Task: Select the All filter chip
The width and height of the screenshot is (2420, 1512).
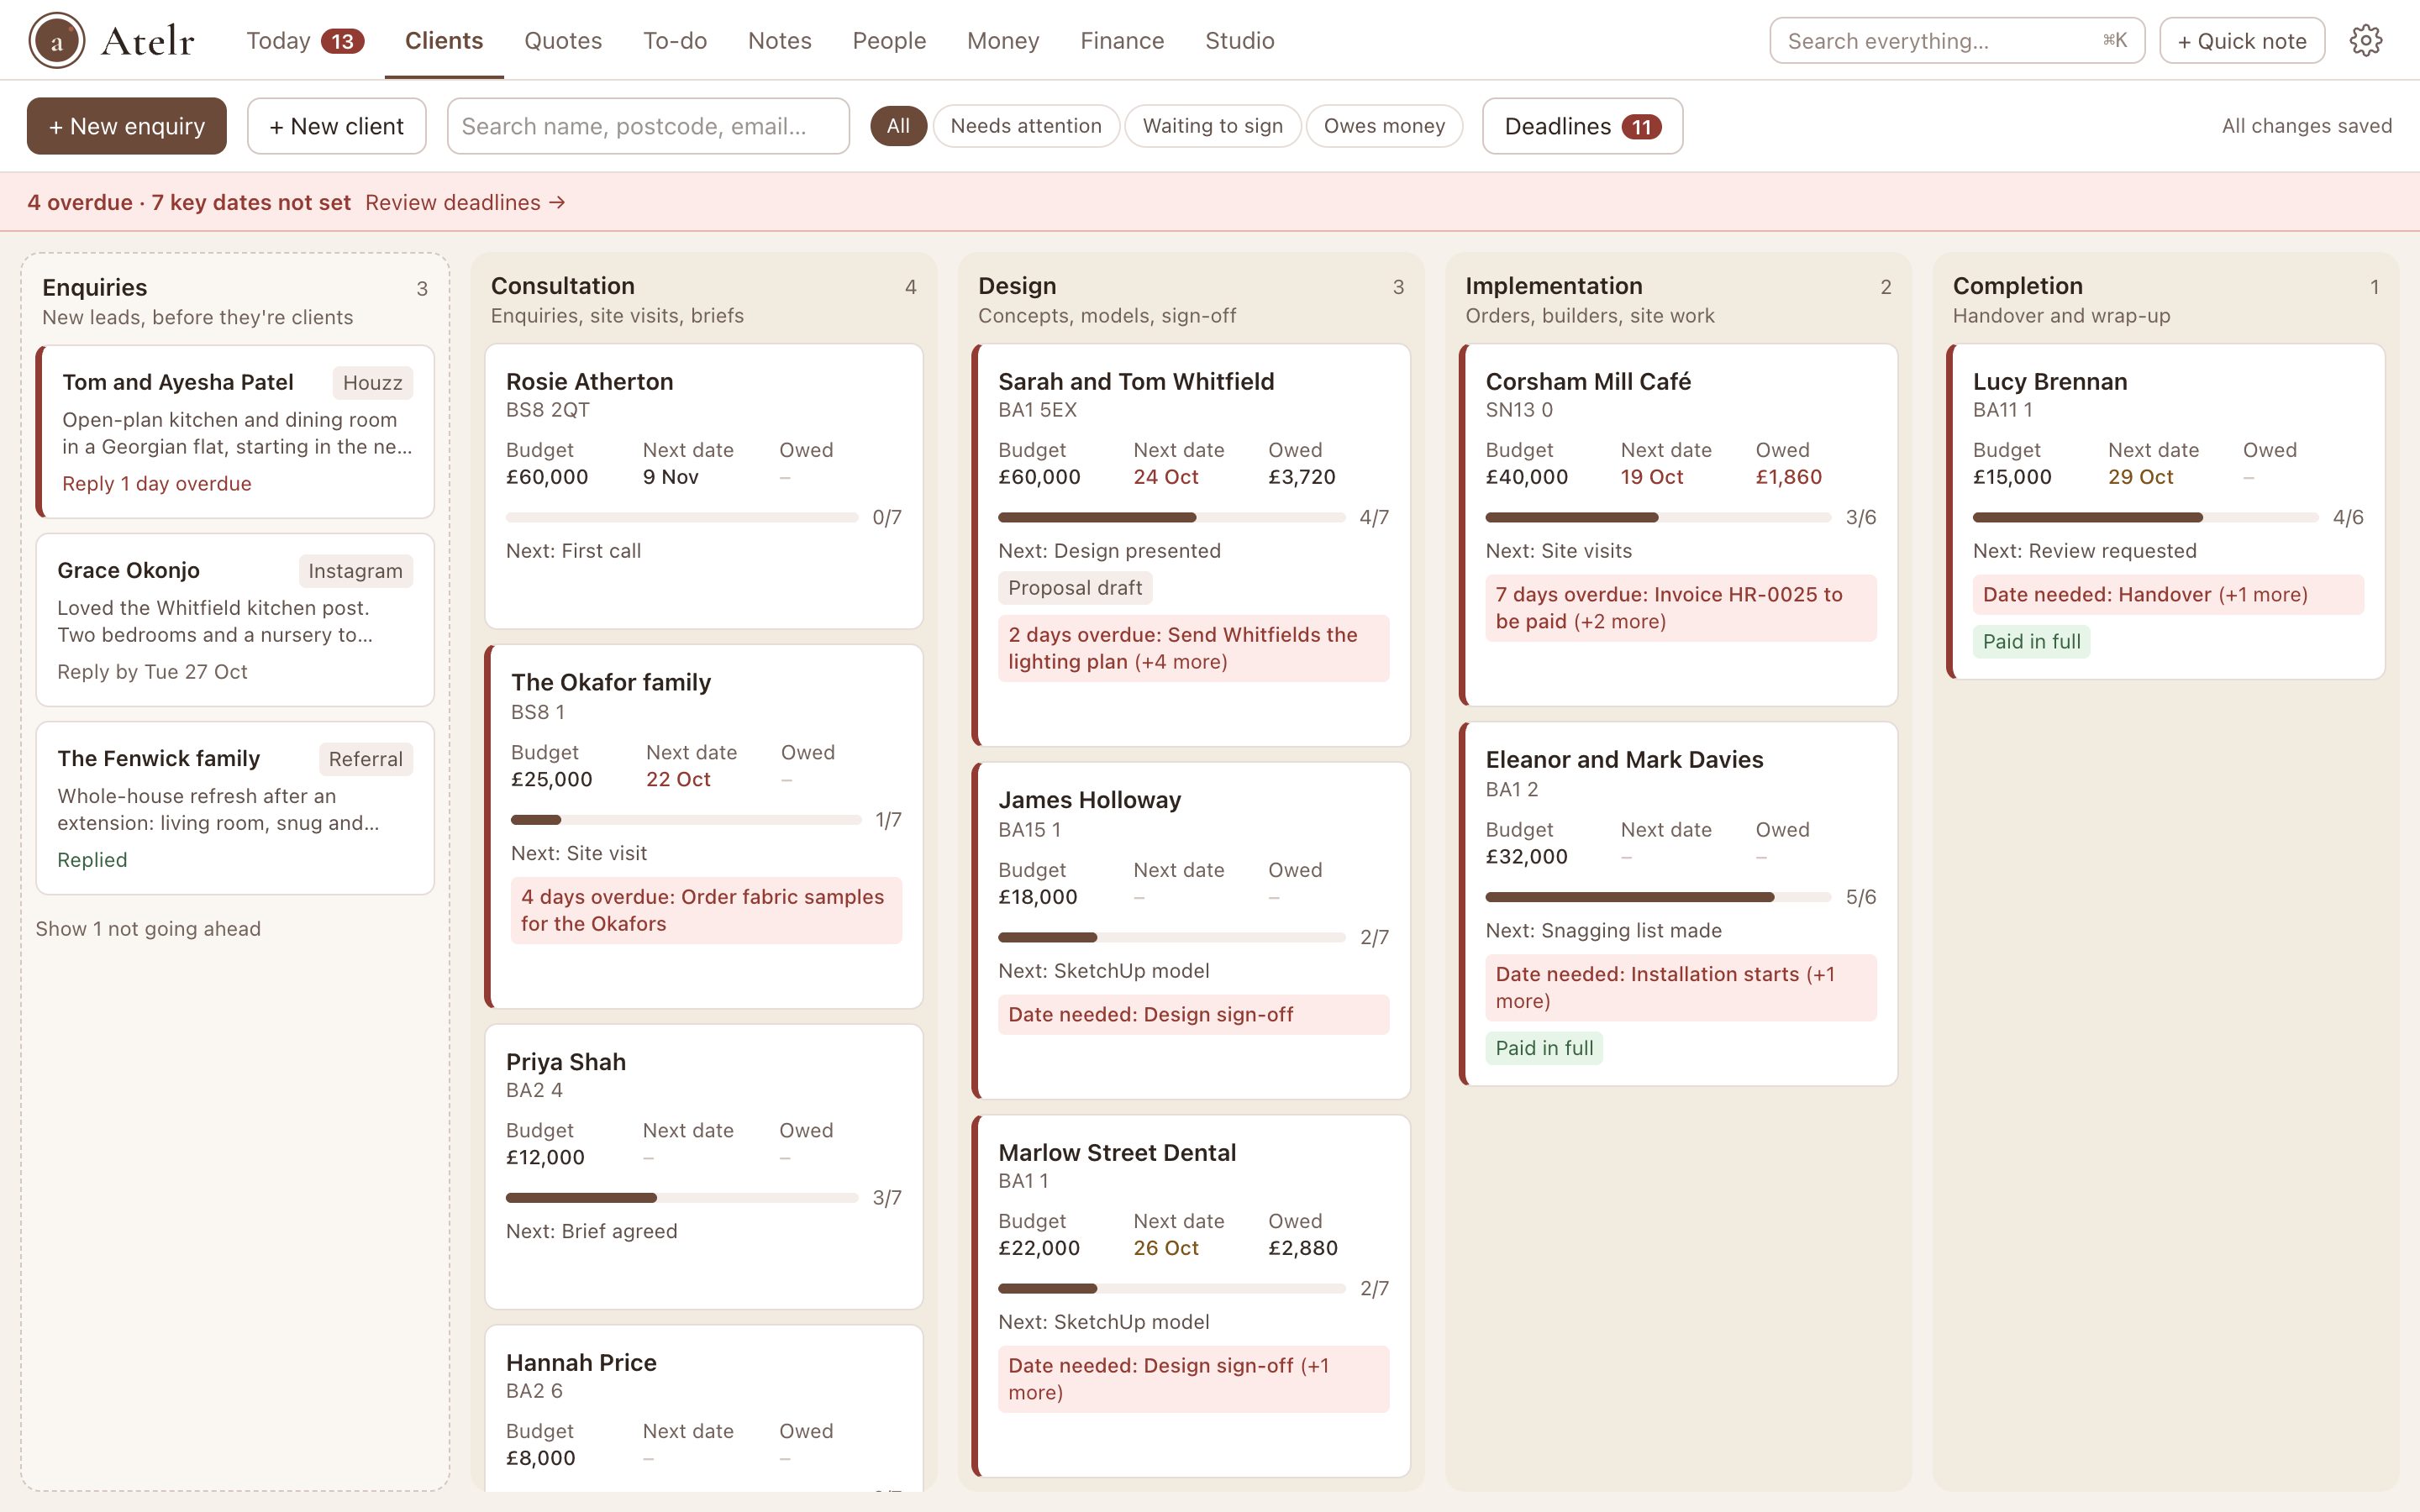Action: tap(898, 126)
